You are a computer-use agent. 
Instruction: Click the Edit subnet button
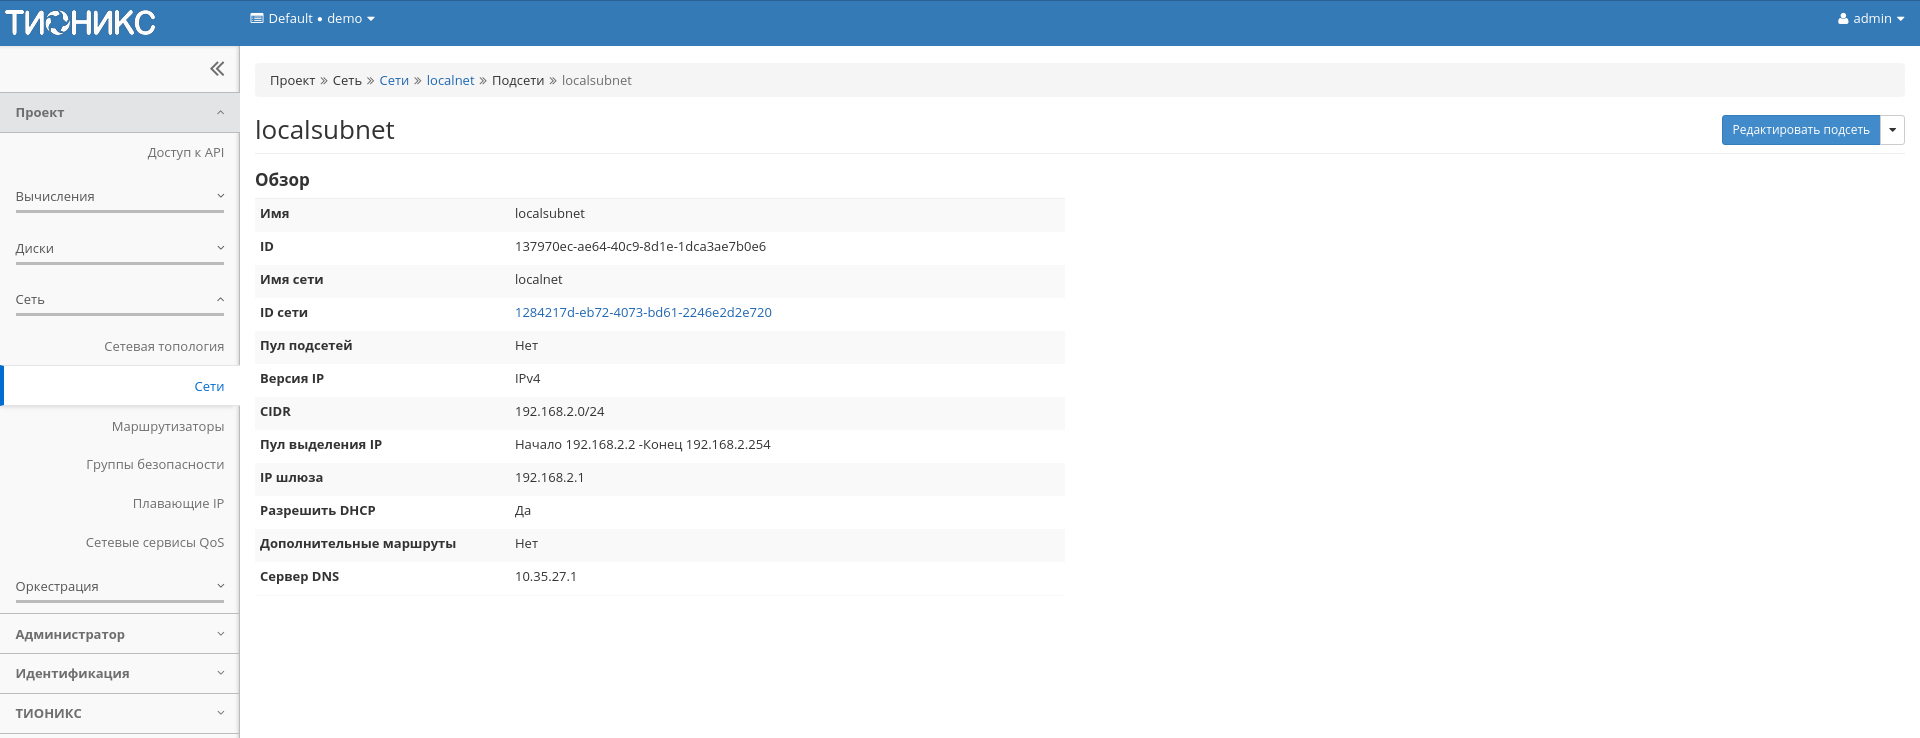(x=1800, y=130)
